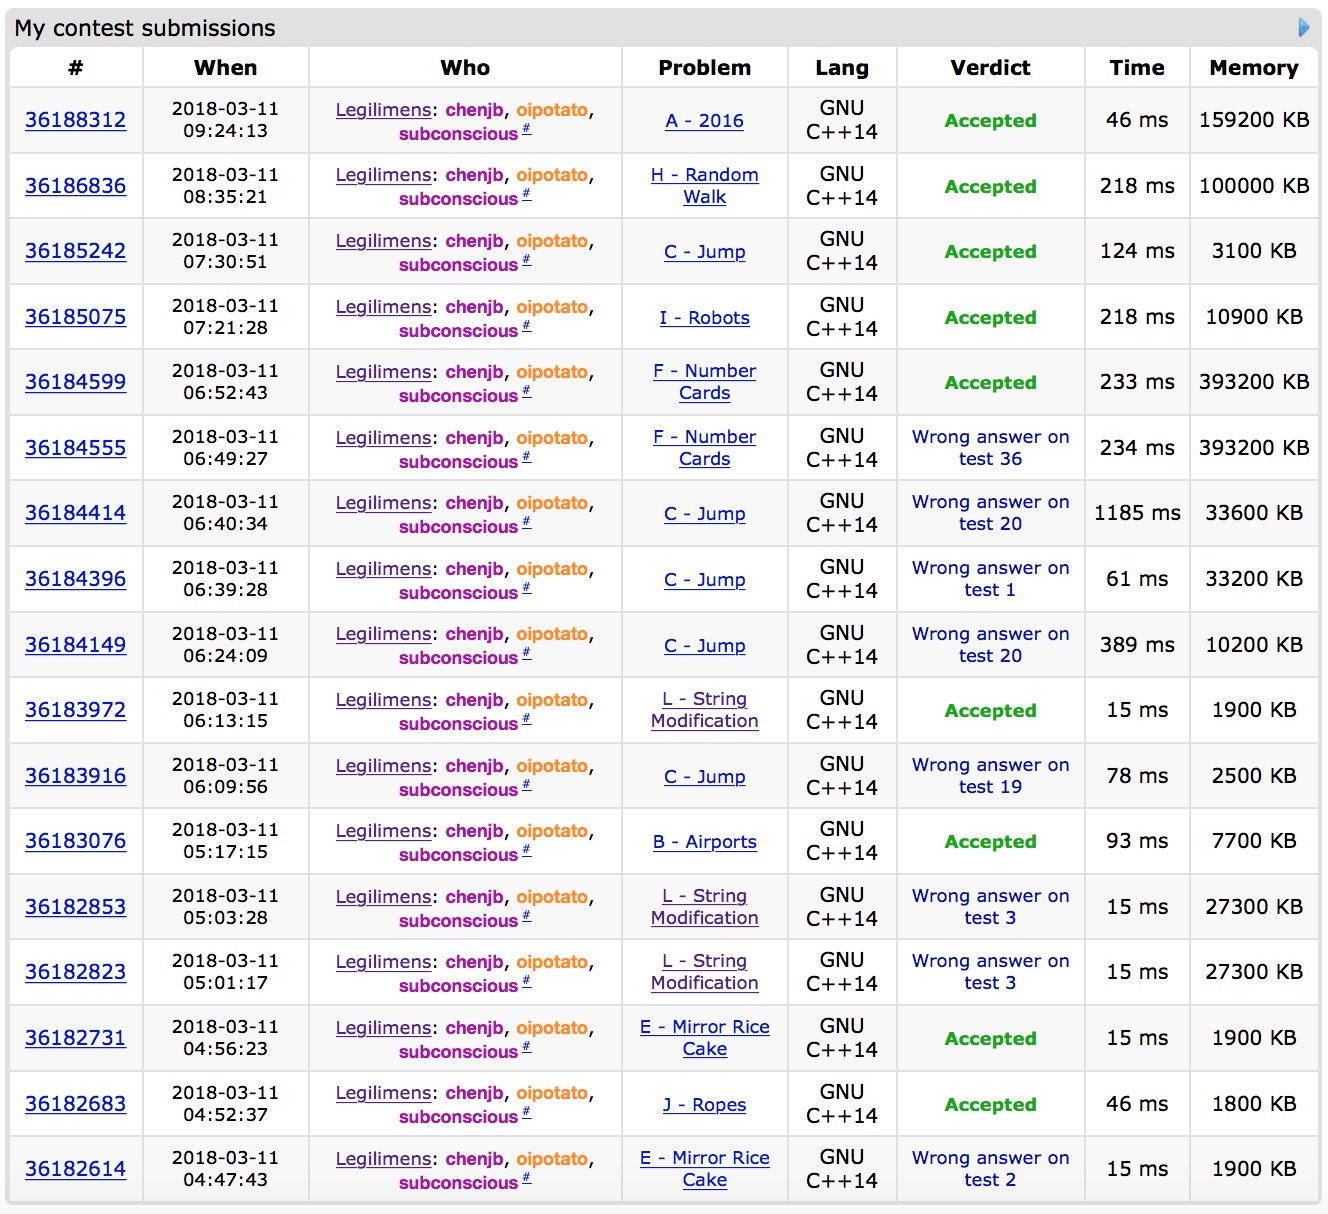
Task: Click the Legilimens team link in row 36185242
Action: point(383,241)
